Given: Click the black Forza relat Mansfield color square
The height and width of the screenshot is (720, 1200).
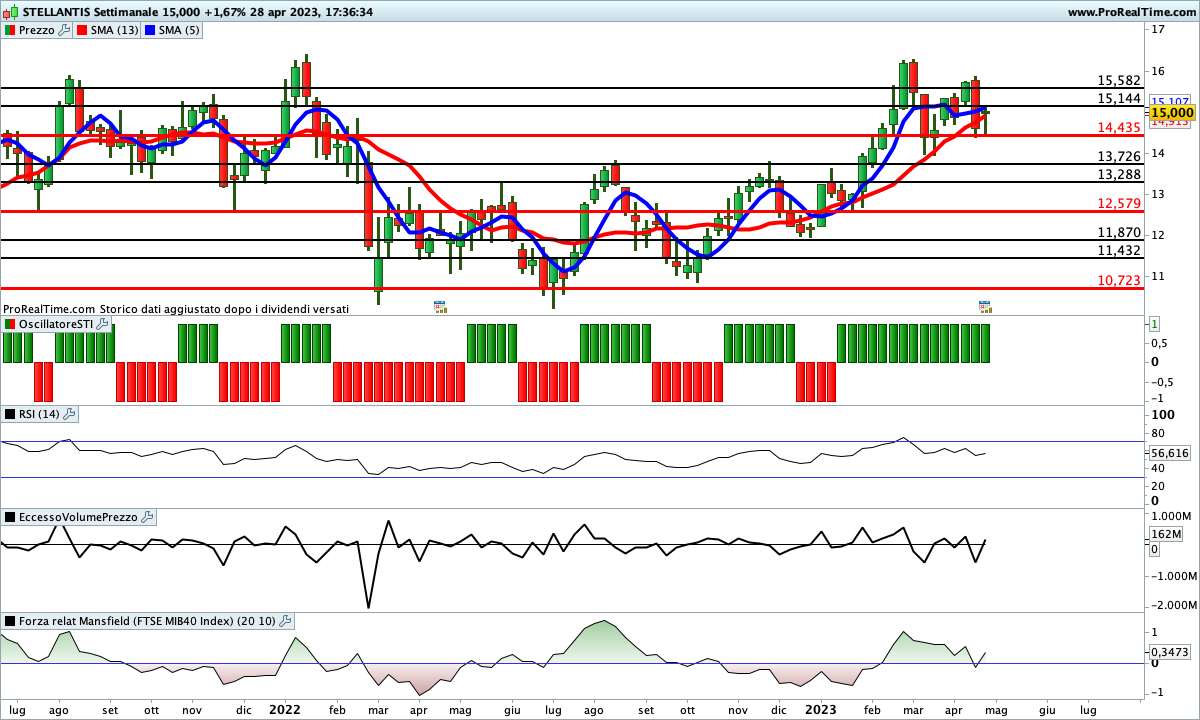Looking at the screenshot, I should [x=9, y=621].
